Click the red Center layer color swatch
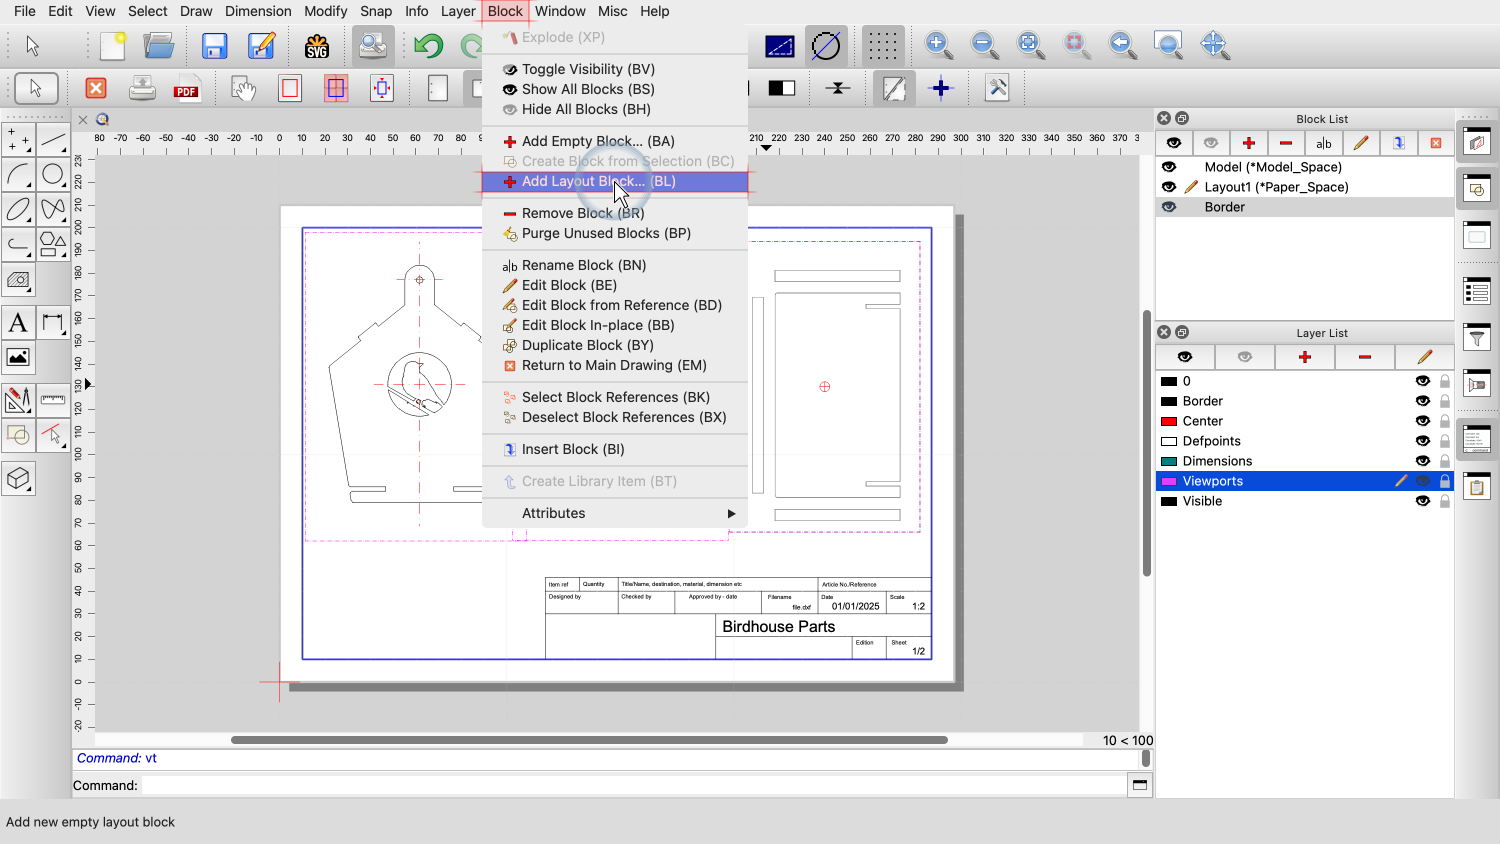Screen dimensions: 1500x844 (x=1168, y=421)
